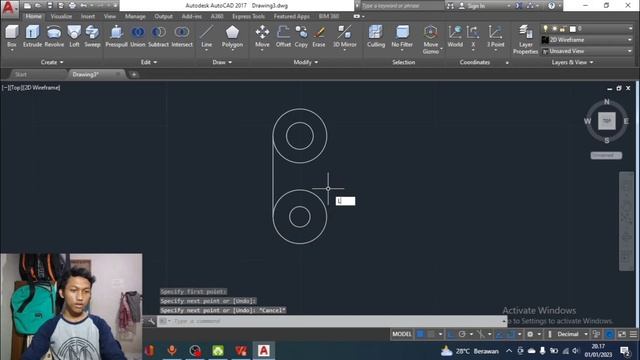Click the Plot printer icon in quick access
The image size is (640, 360).
pos(72,6)
